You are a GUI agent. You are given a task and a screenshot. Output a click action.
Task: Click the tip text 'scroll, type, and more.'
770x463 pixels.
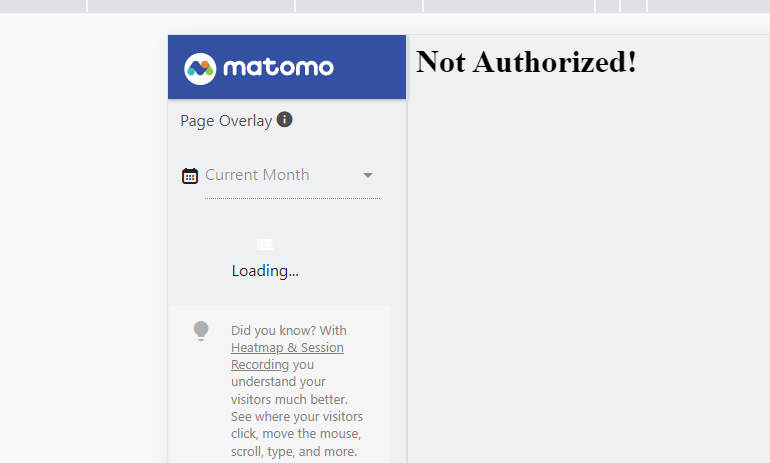(x=294, y=451)
